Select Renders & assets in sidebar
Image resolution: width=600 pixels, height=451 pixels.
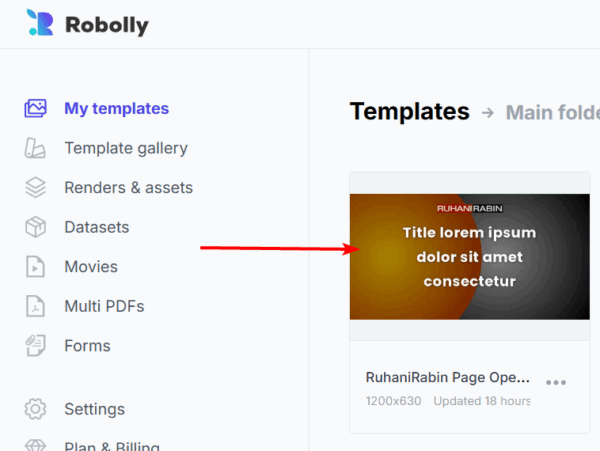coord(128,188)
